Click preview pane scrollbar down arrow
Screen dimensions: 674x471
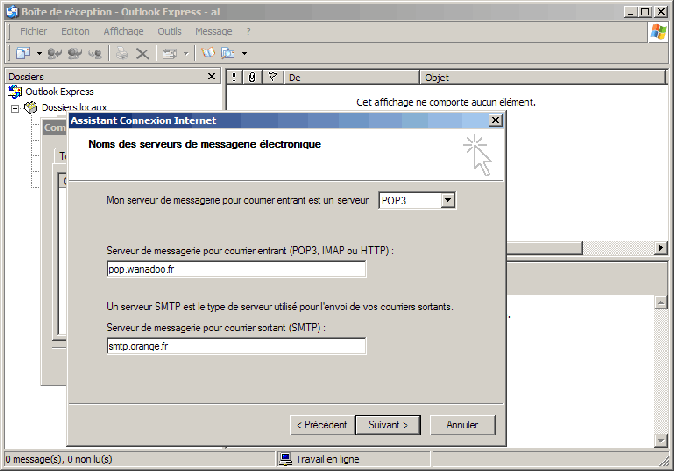[661, 440]
